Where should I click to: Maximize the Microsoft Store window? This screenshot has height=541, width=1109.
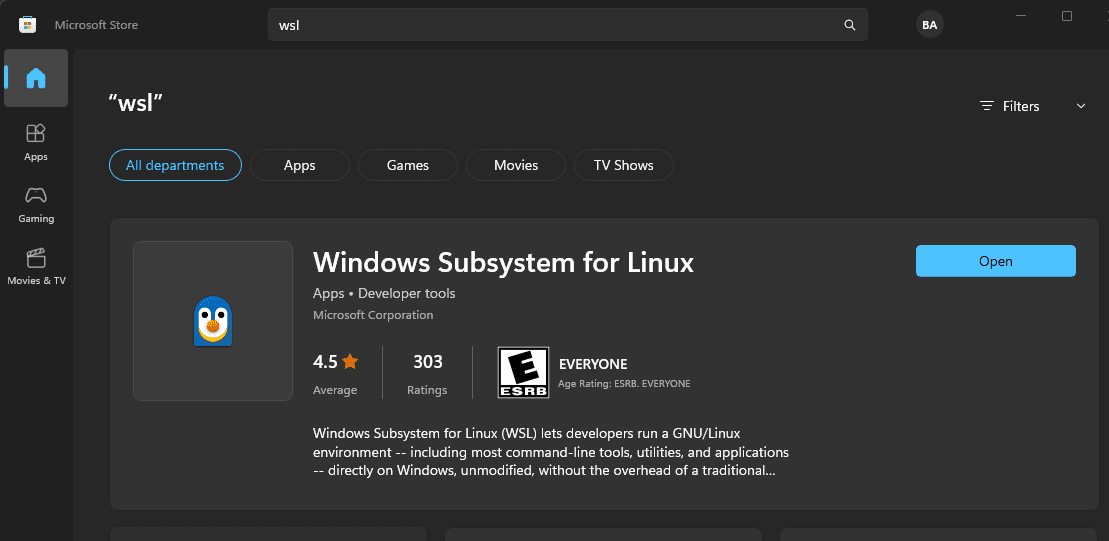coord(1067,16)
